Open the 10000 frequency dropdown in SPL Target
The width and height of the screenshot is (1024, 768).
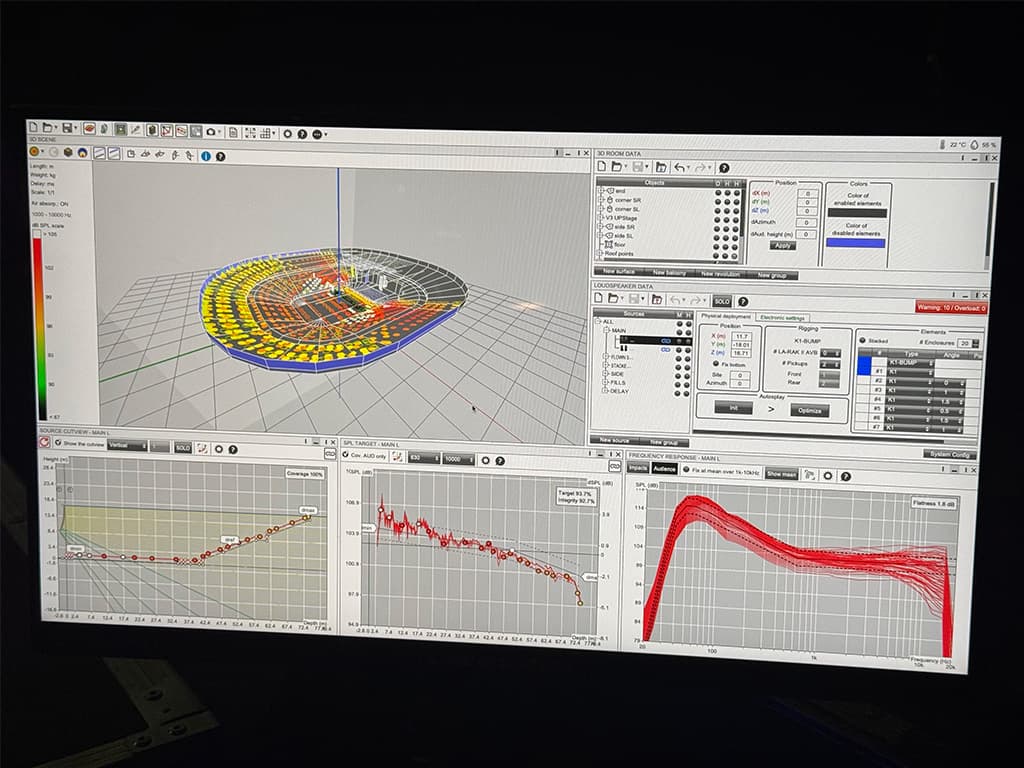click(459, 460)
